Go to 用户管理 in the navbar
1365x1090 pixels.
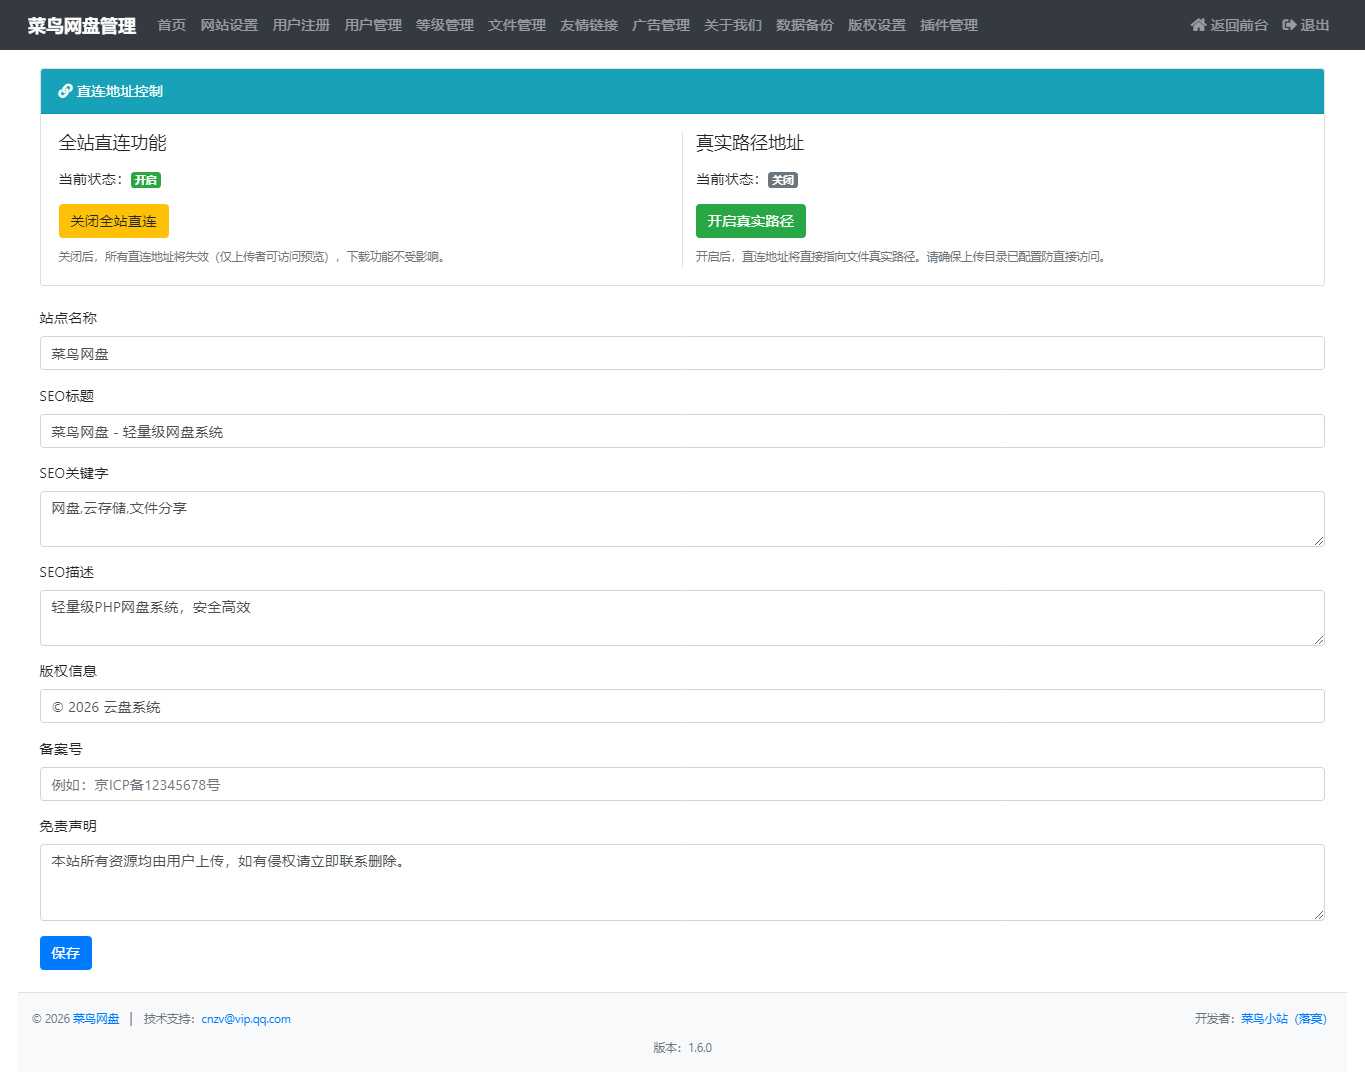(x=373, y=25)
